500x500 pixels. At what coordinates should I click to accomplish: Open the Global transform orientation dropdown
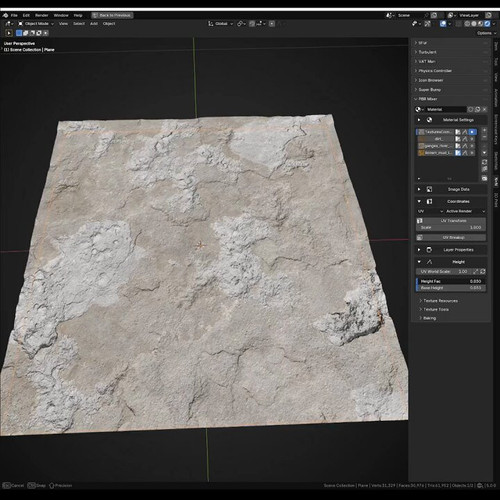221,24
